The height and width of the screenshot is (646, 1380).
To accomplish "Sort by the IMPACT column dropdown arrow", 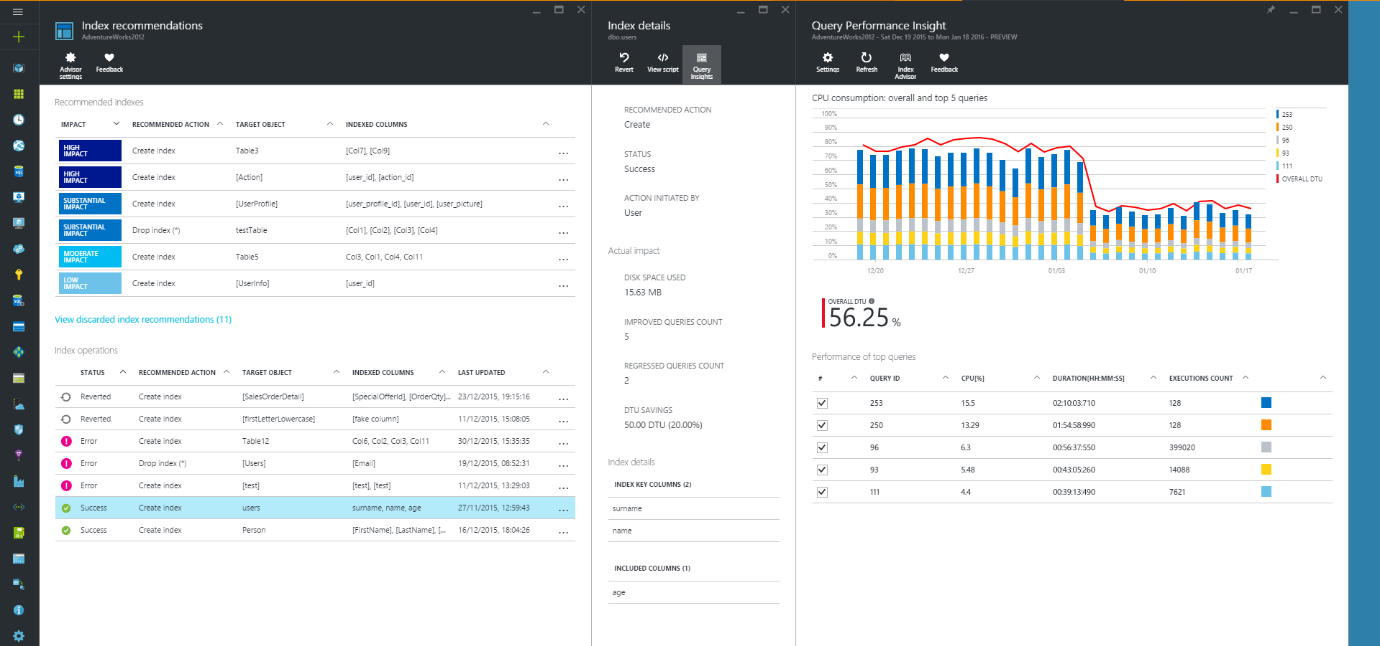I will pos(116,124).
